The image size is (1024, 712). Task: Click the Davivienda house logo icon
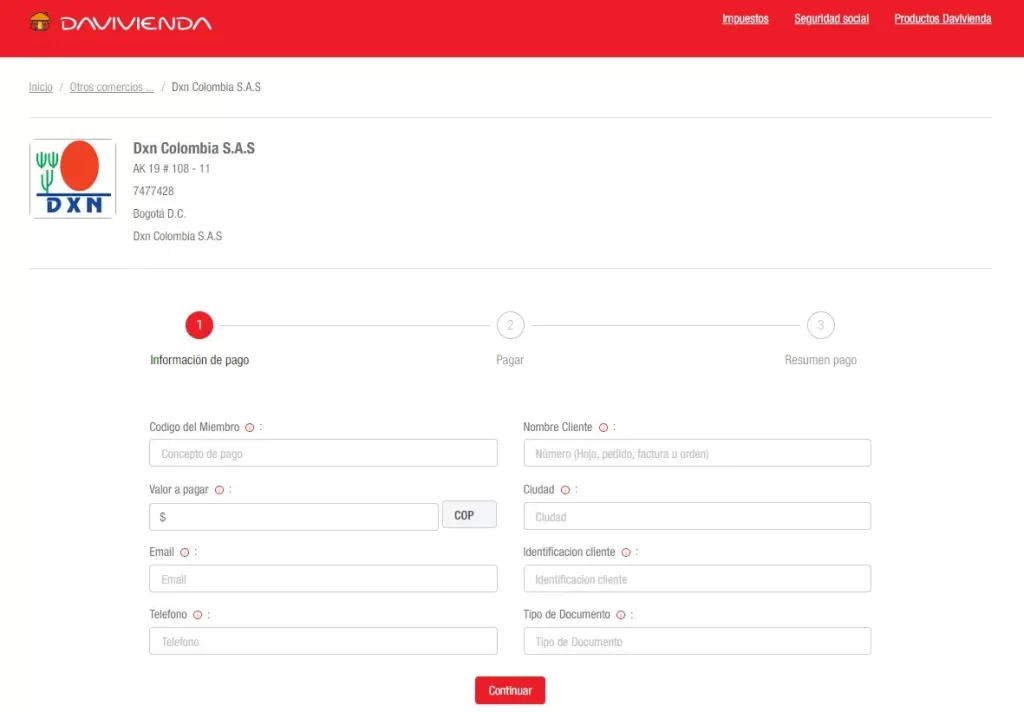40,22
